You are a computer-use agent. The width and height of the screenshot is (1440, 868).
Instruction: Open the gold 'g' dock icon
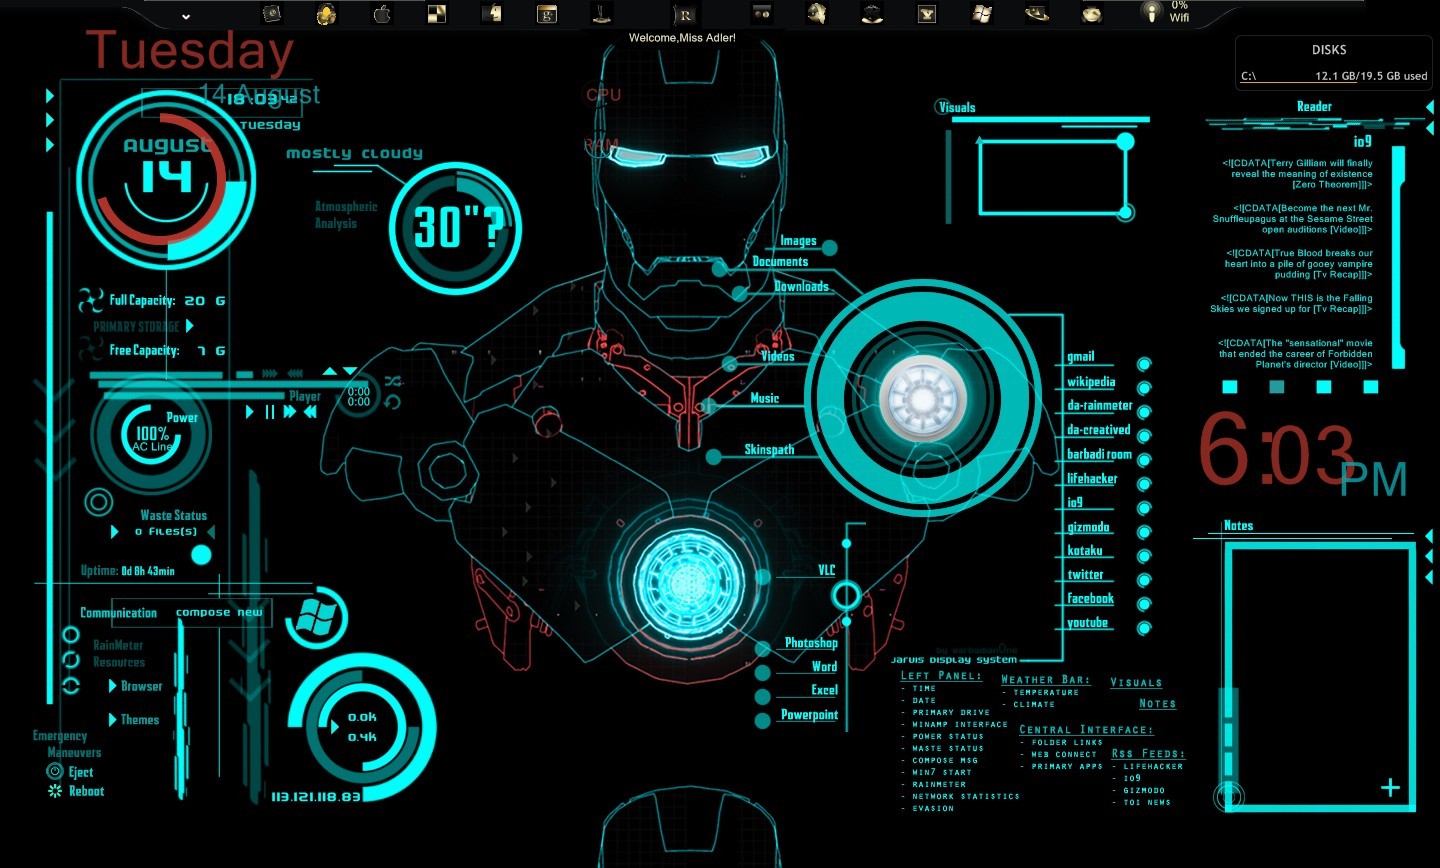pyautogui.click(x=547, y=13)
